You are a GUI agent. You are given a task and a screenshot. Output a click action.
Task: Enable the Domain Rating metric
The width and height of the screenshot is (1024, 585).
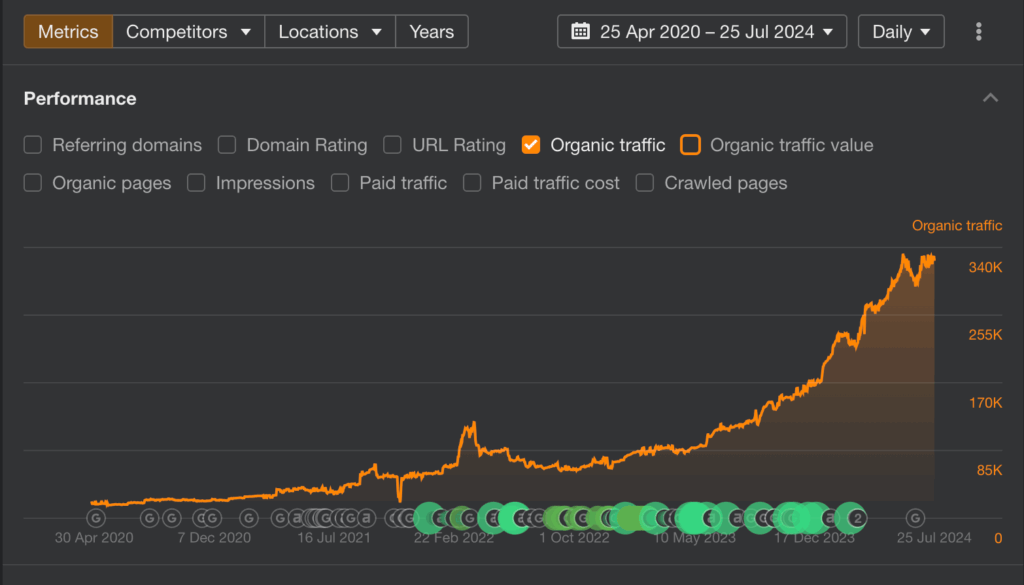pos(227,145)
